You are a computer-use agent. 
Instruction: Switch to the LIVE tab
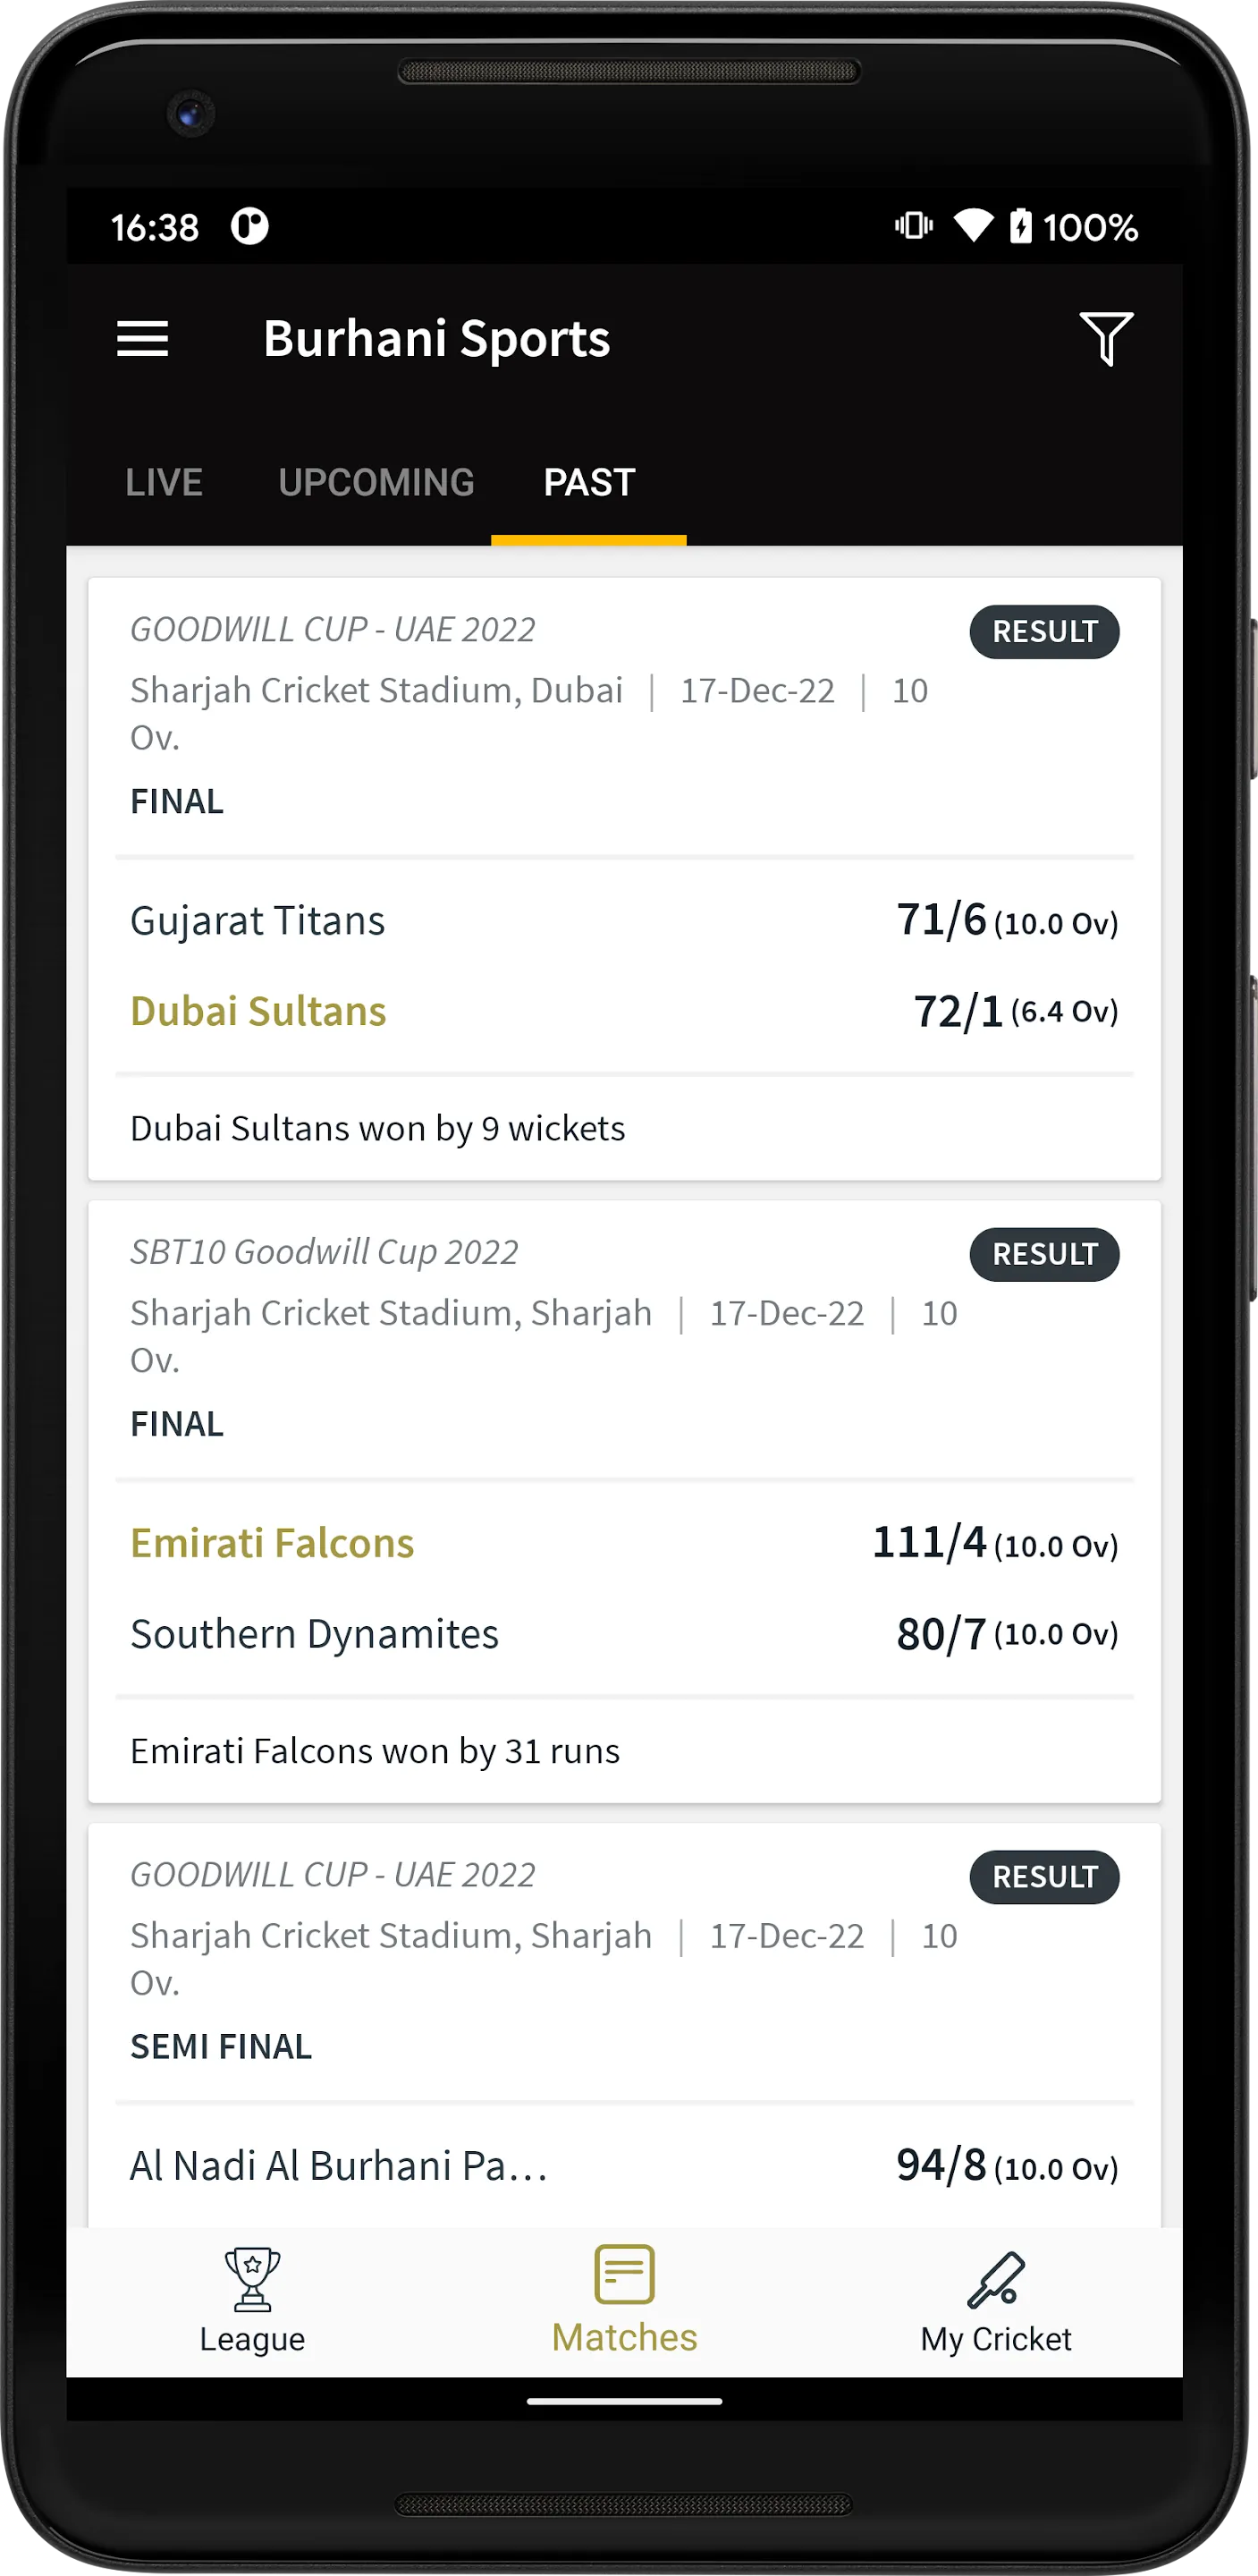pyautogui.click(x=164, y=483)
